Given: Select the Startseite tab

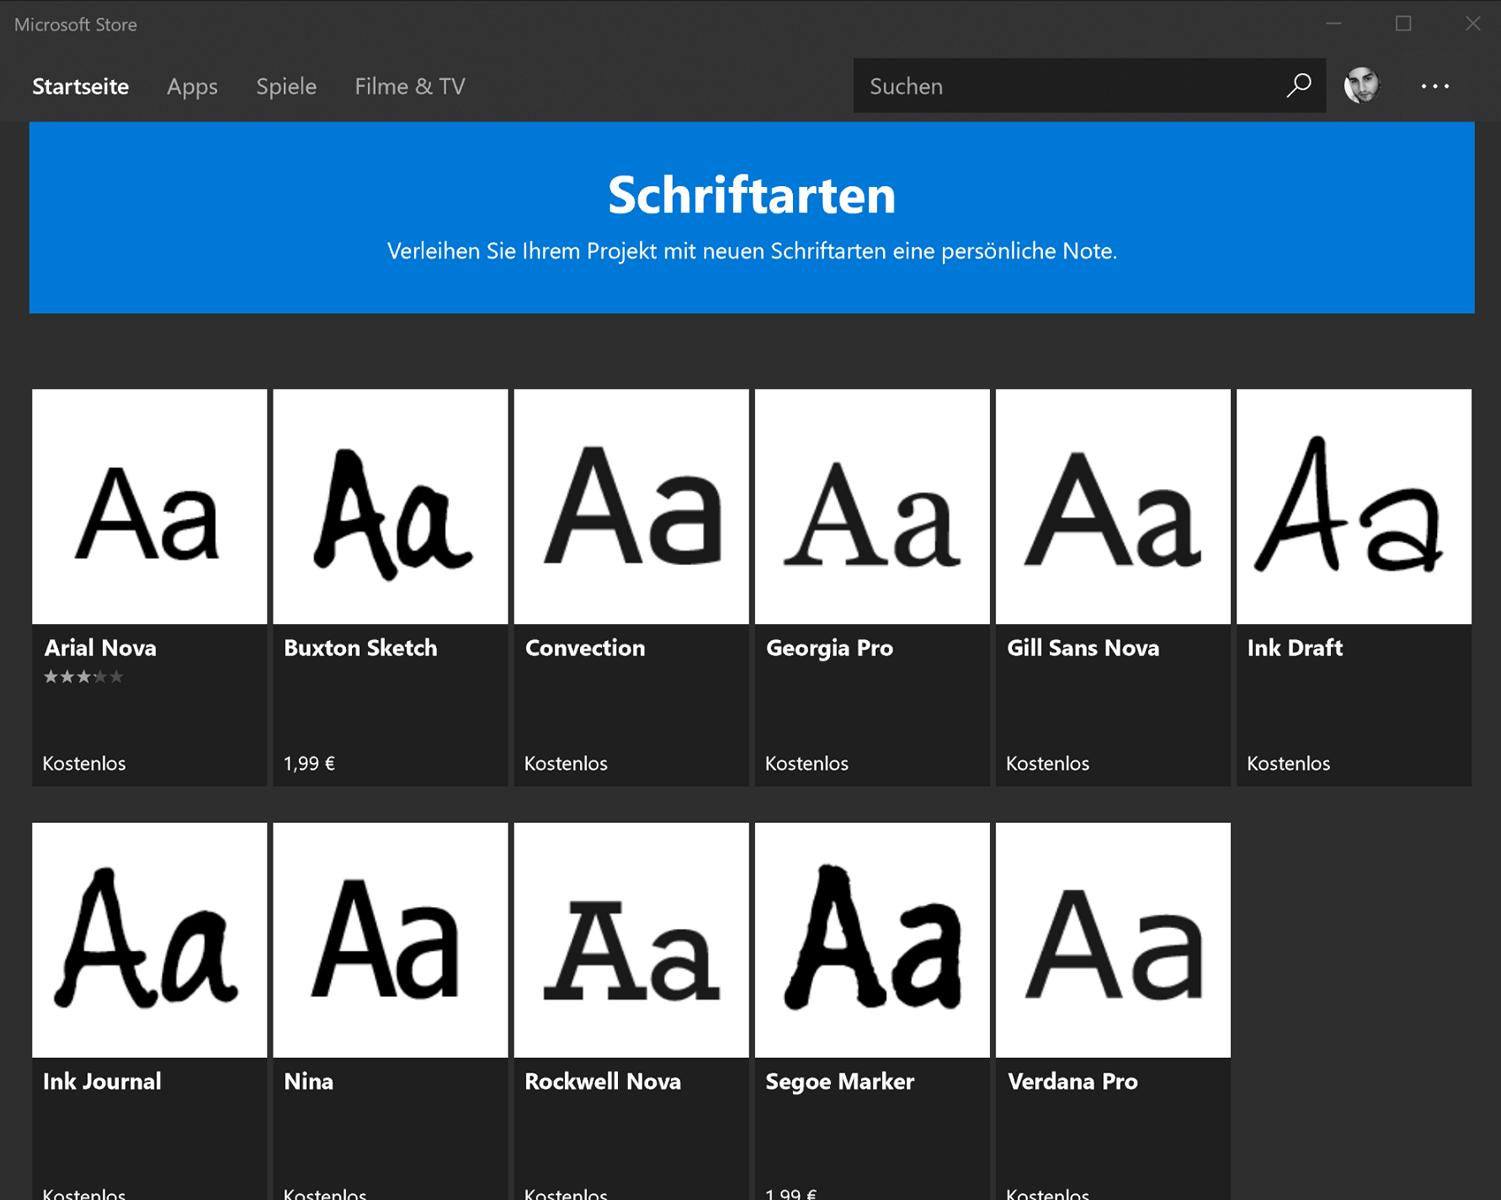Looking at the screenshot, I should click(x=80, y=87).
